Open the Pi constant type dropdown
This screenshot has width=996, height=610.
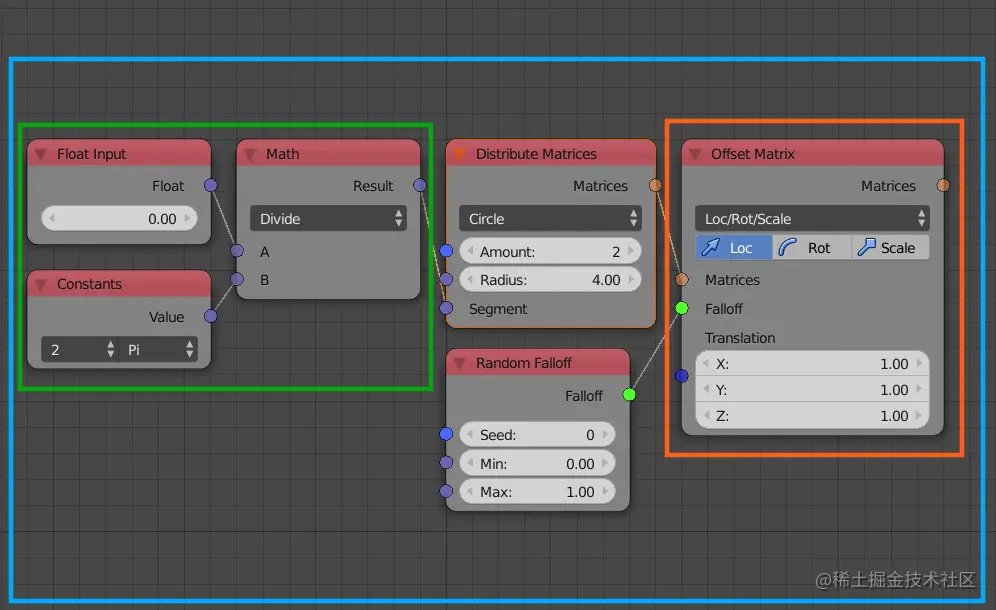(159, 349)
